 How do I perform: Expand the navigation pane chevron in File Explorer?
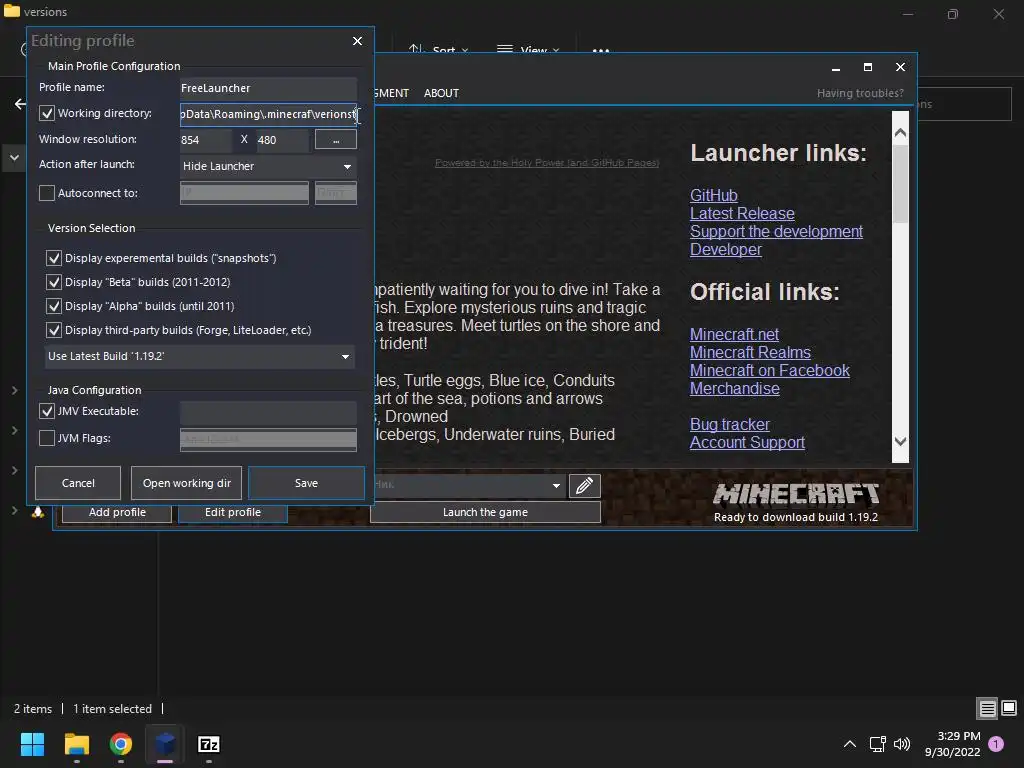click(x=14, y=158)
